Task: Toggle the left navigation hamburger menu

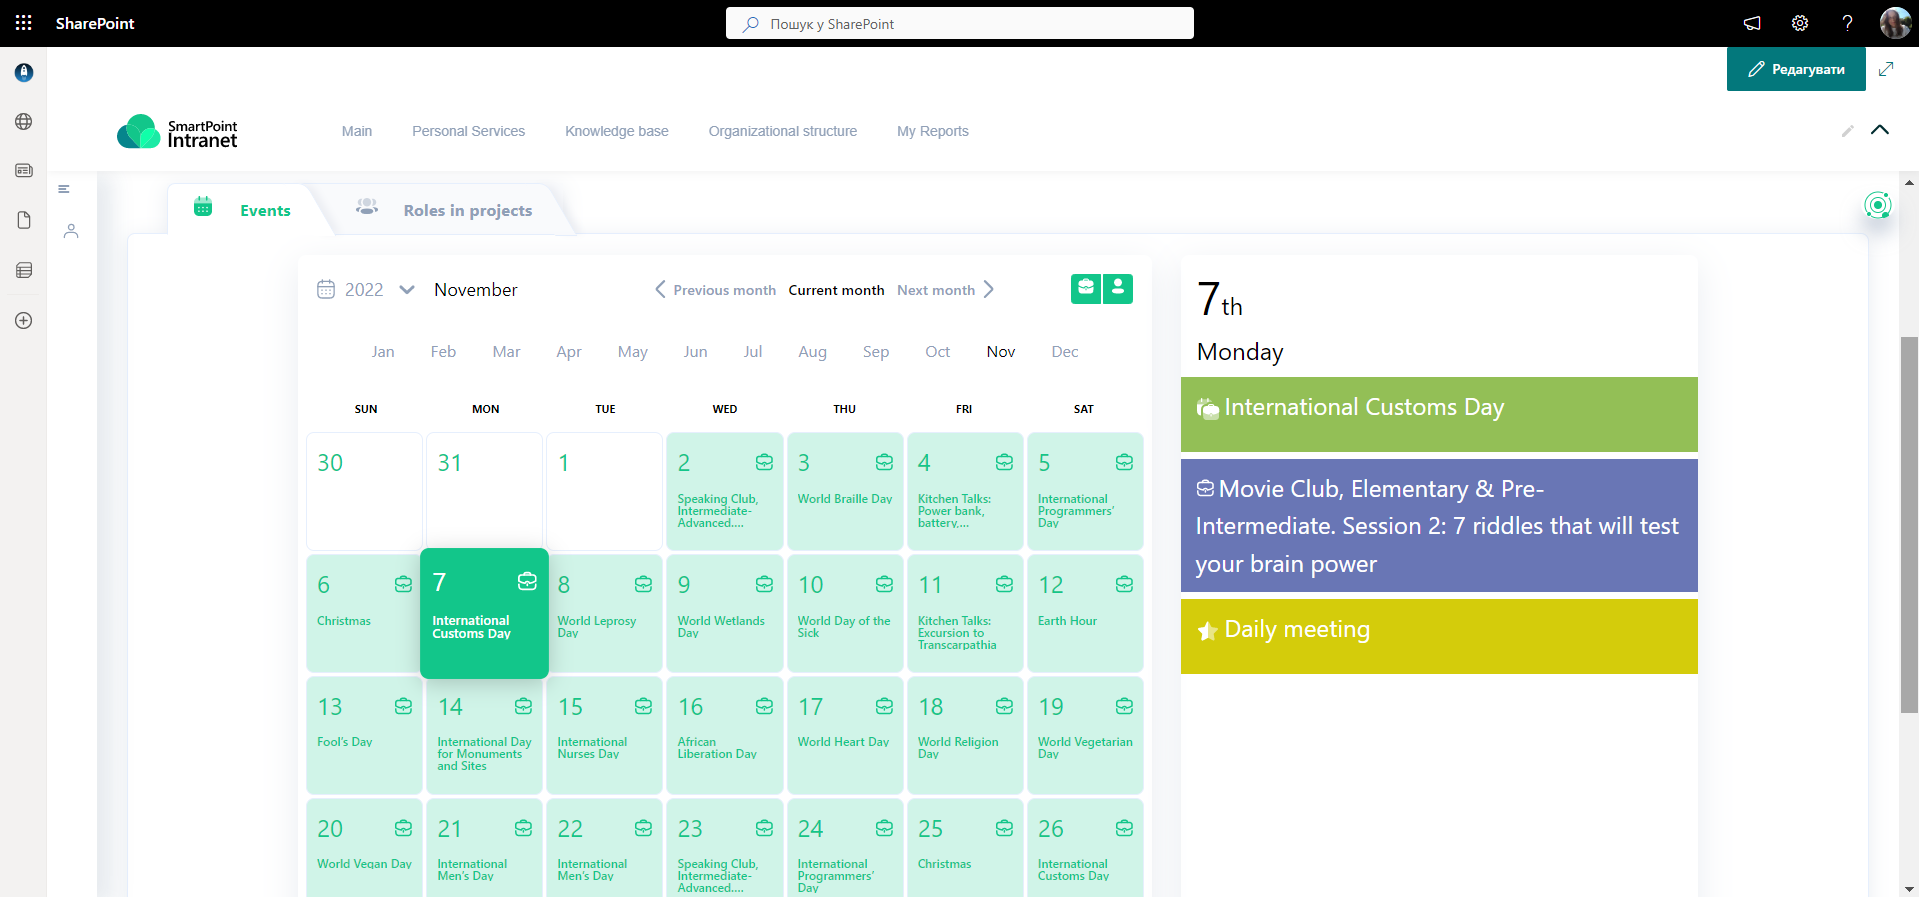Action: [64, 189]
